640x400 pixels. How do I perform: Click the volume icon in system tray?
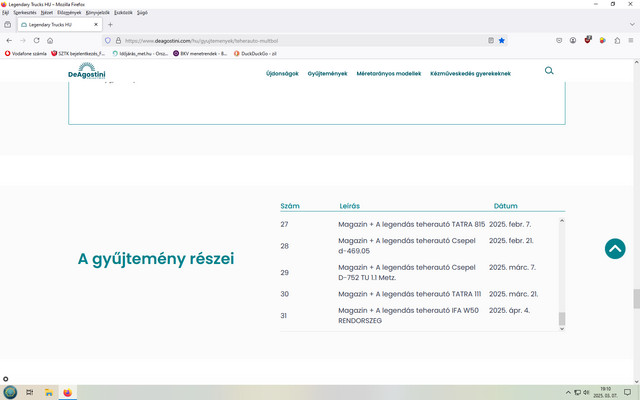[x=587, y=392]
